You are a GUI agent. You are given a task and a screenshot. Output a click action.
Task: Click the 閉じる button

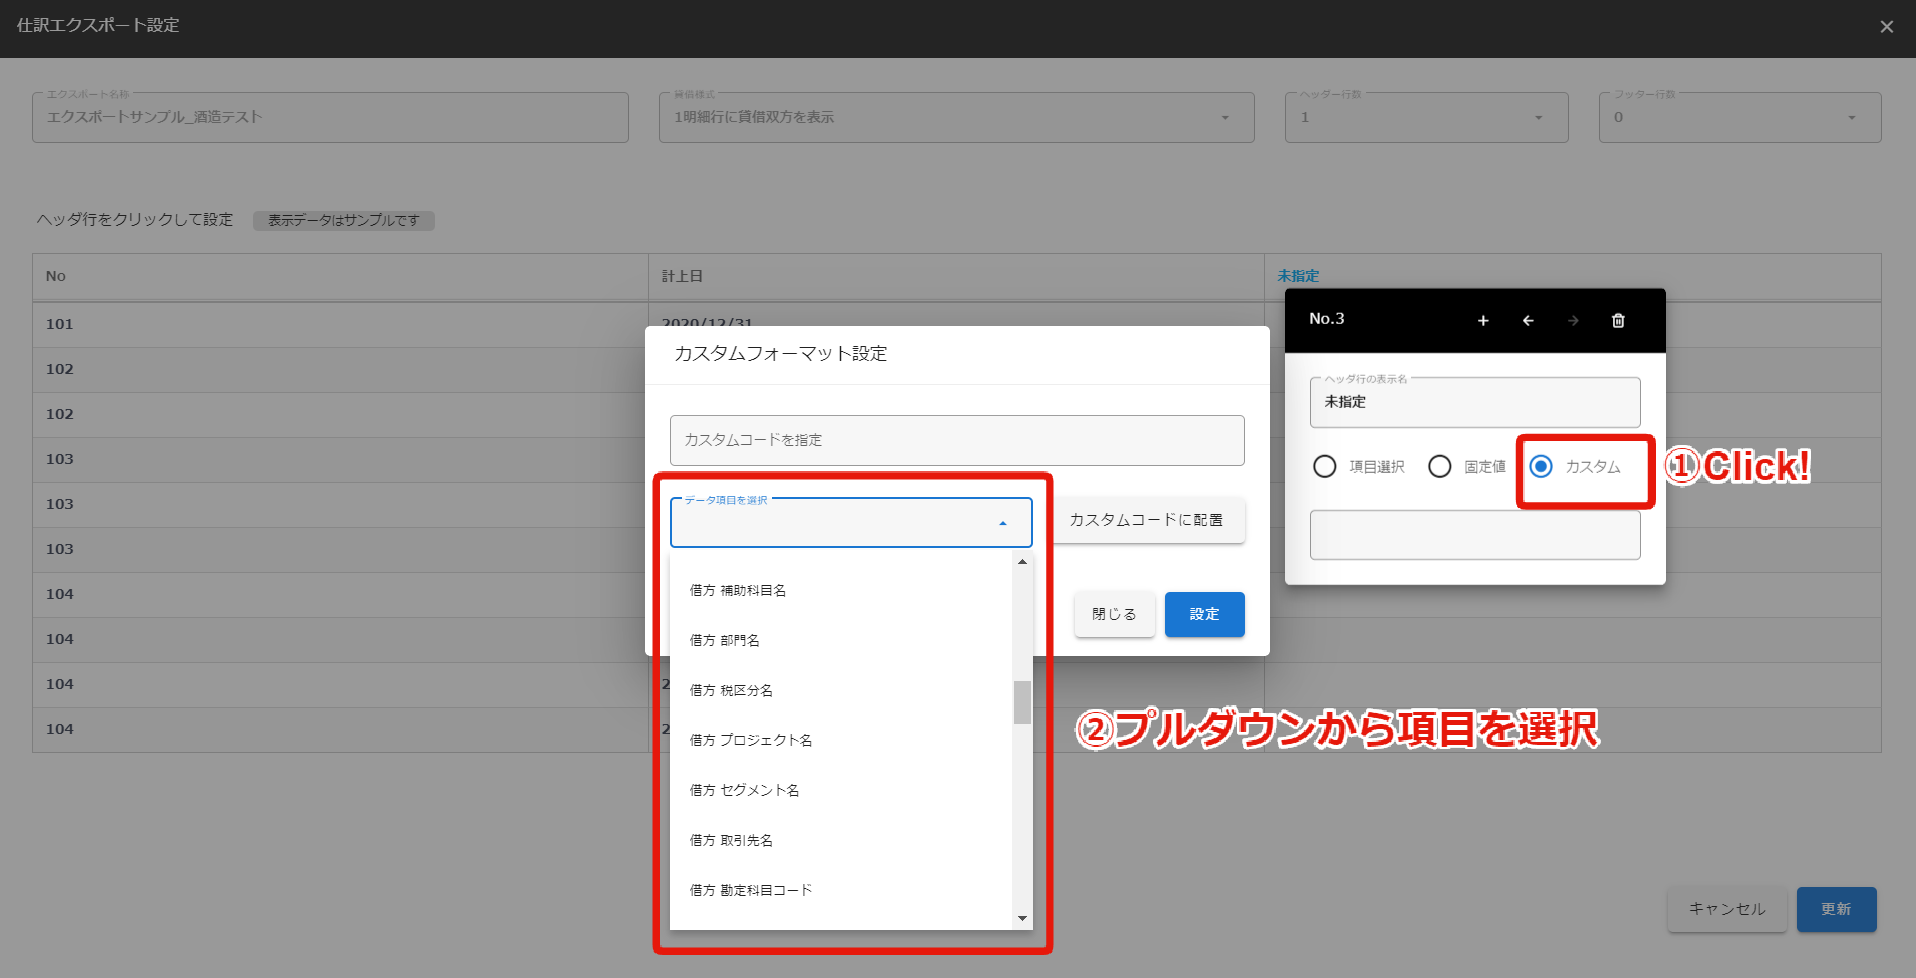[x=1114, y=614]
